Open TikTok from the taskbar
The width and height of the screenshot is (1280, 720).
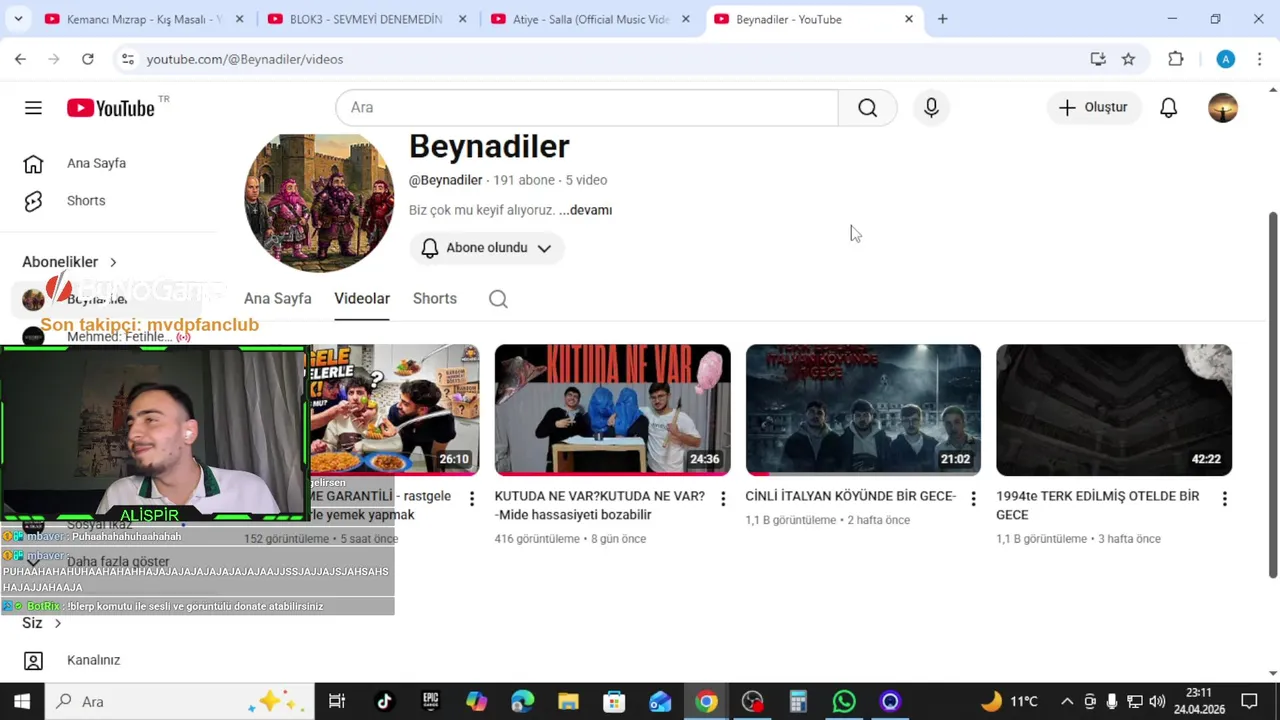[x=384, y=701]
